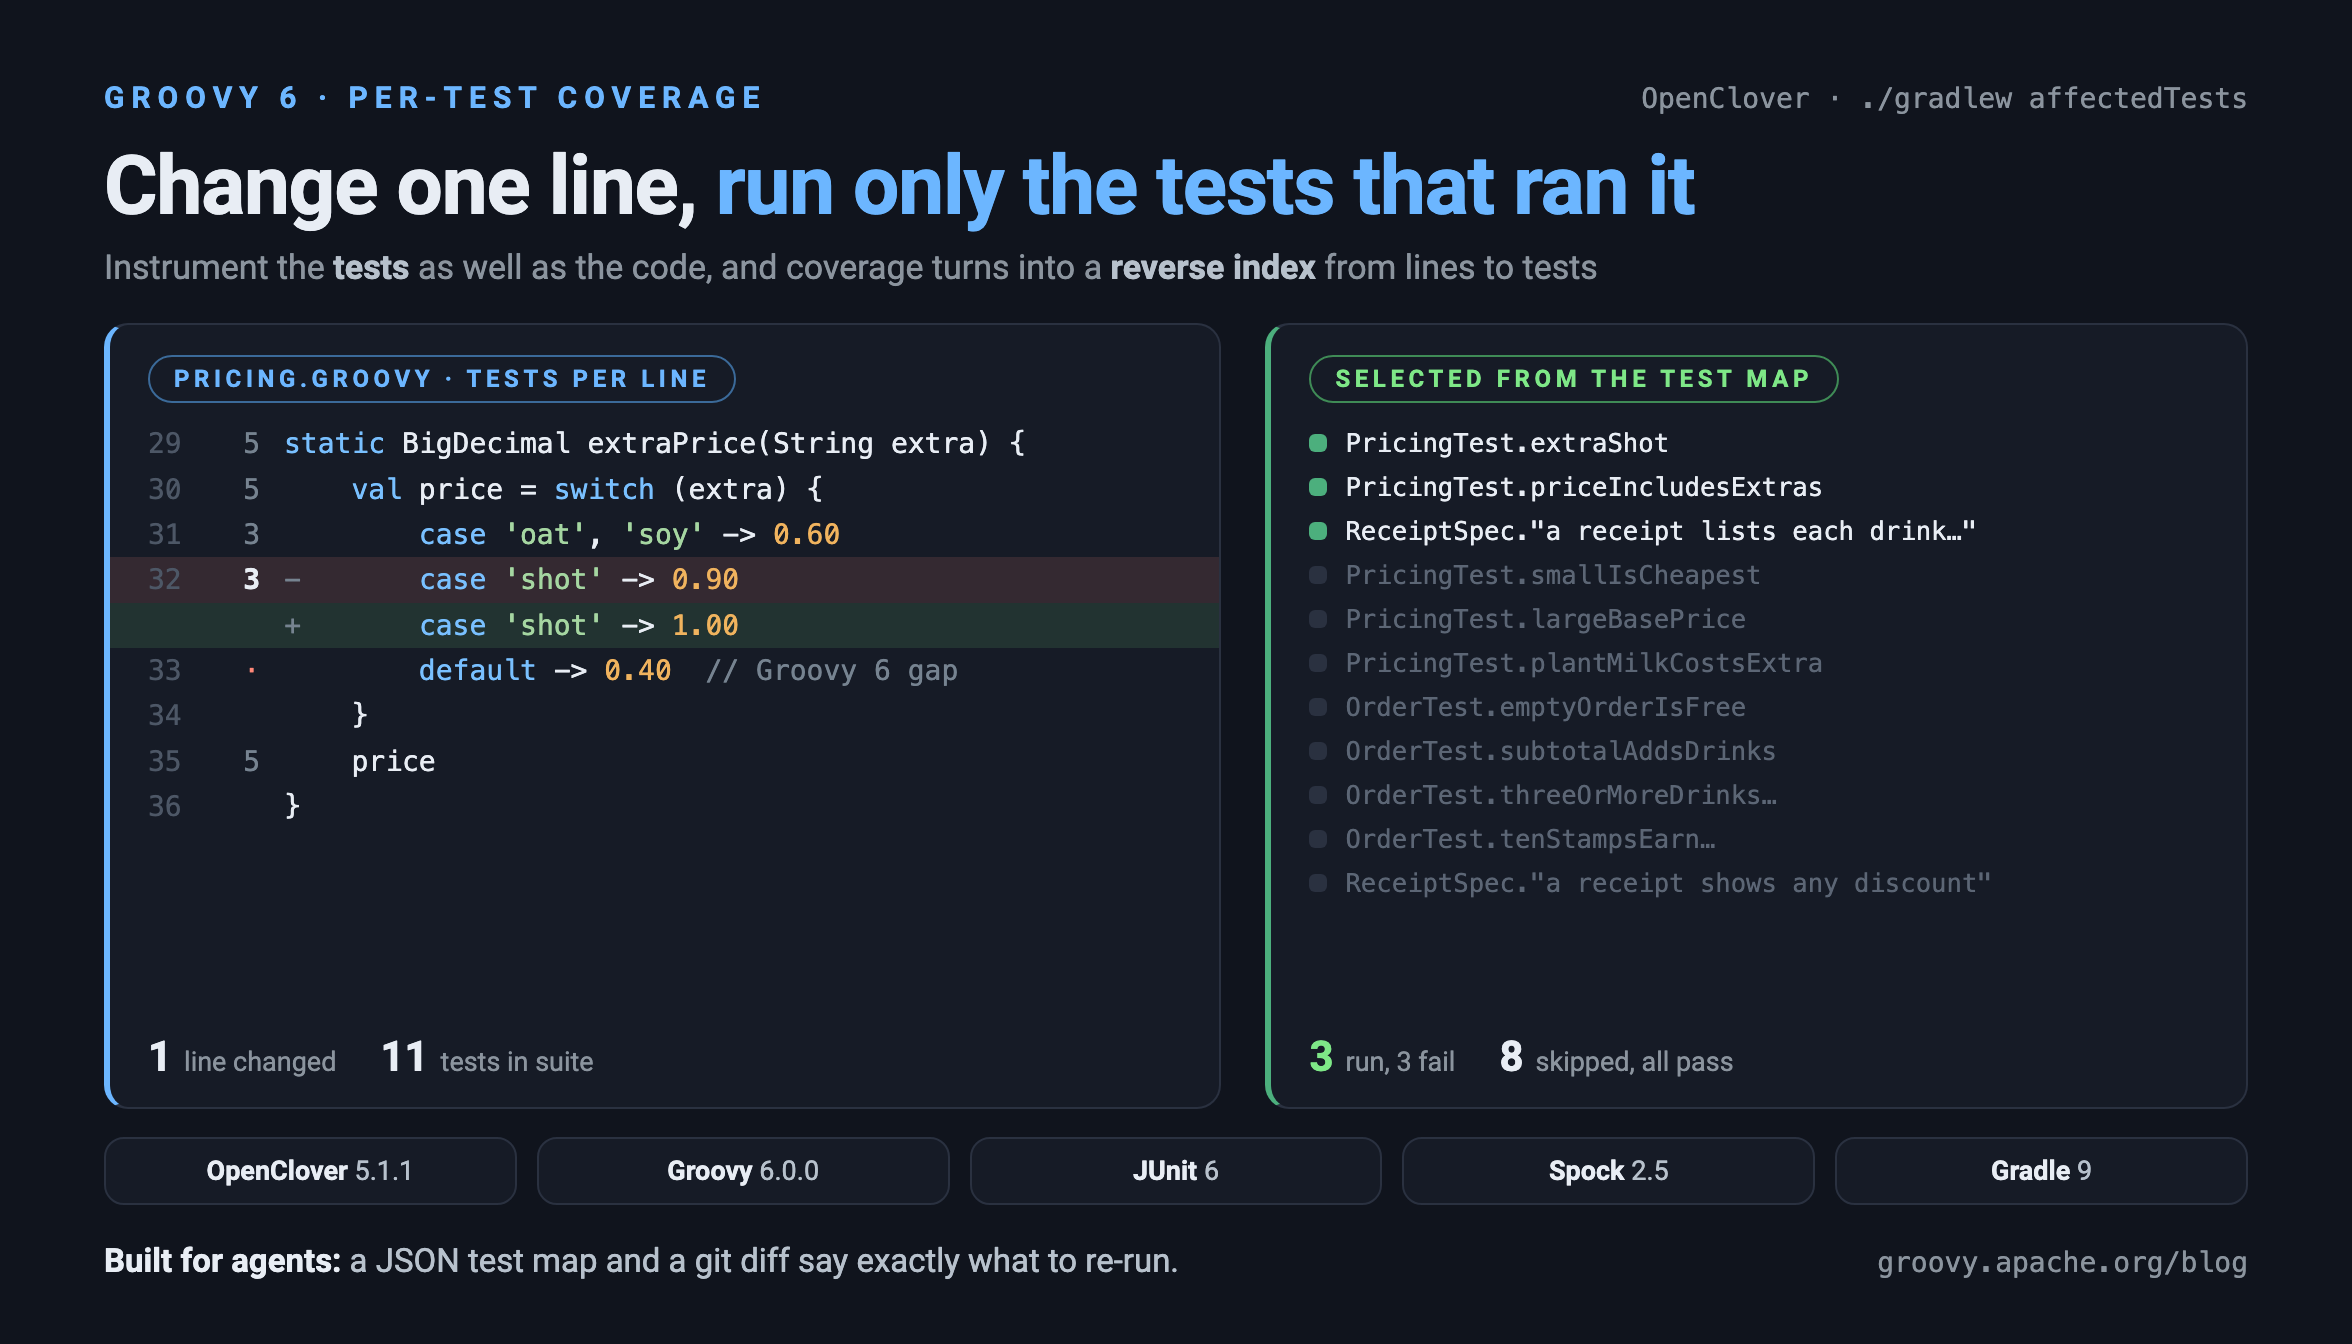Click the grey dot beside OrderTest.tenStampsEarn
The height and width of the screenshot is (1344, 2352).
click(x=1318, y=839)
